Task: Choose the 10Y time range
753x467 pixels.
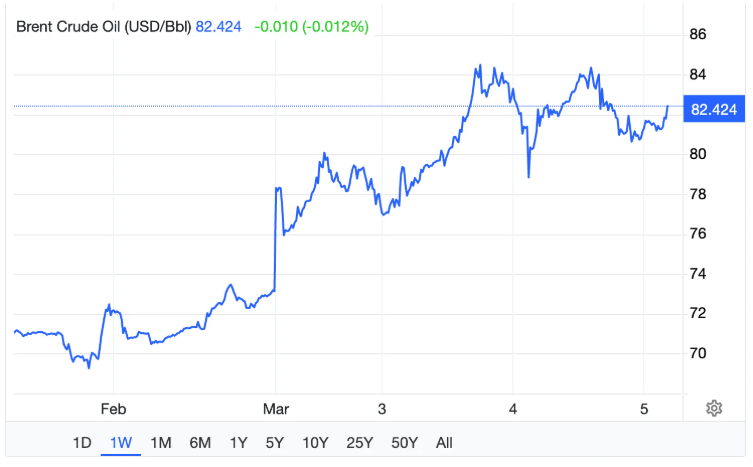Action: pos(315,443)
